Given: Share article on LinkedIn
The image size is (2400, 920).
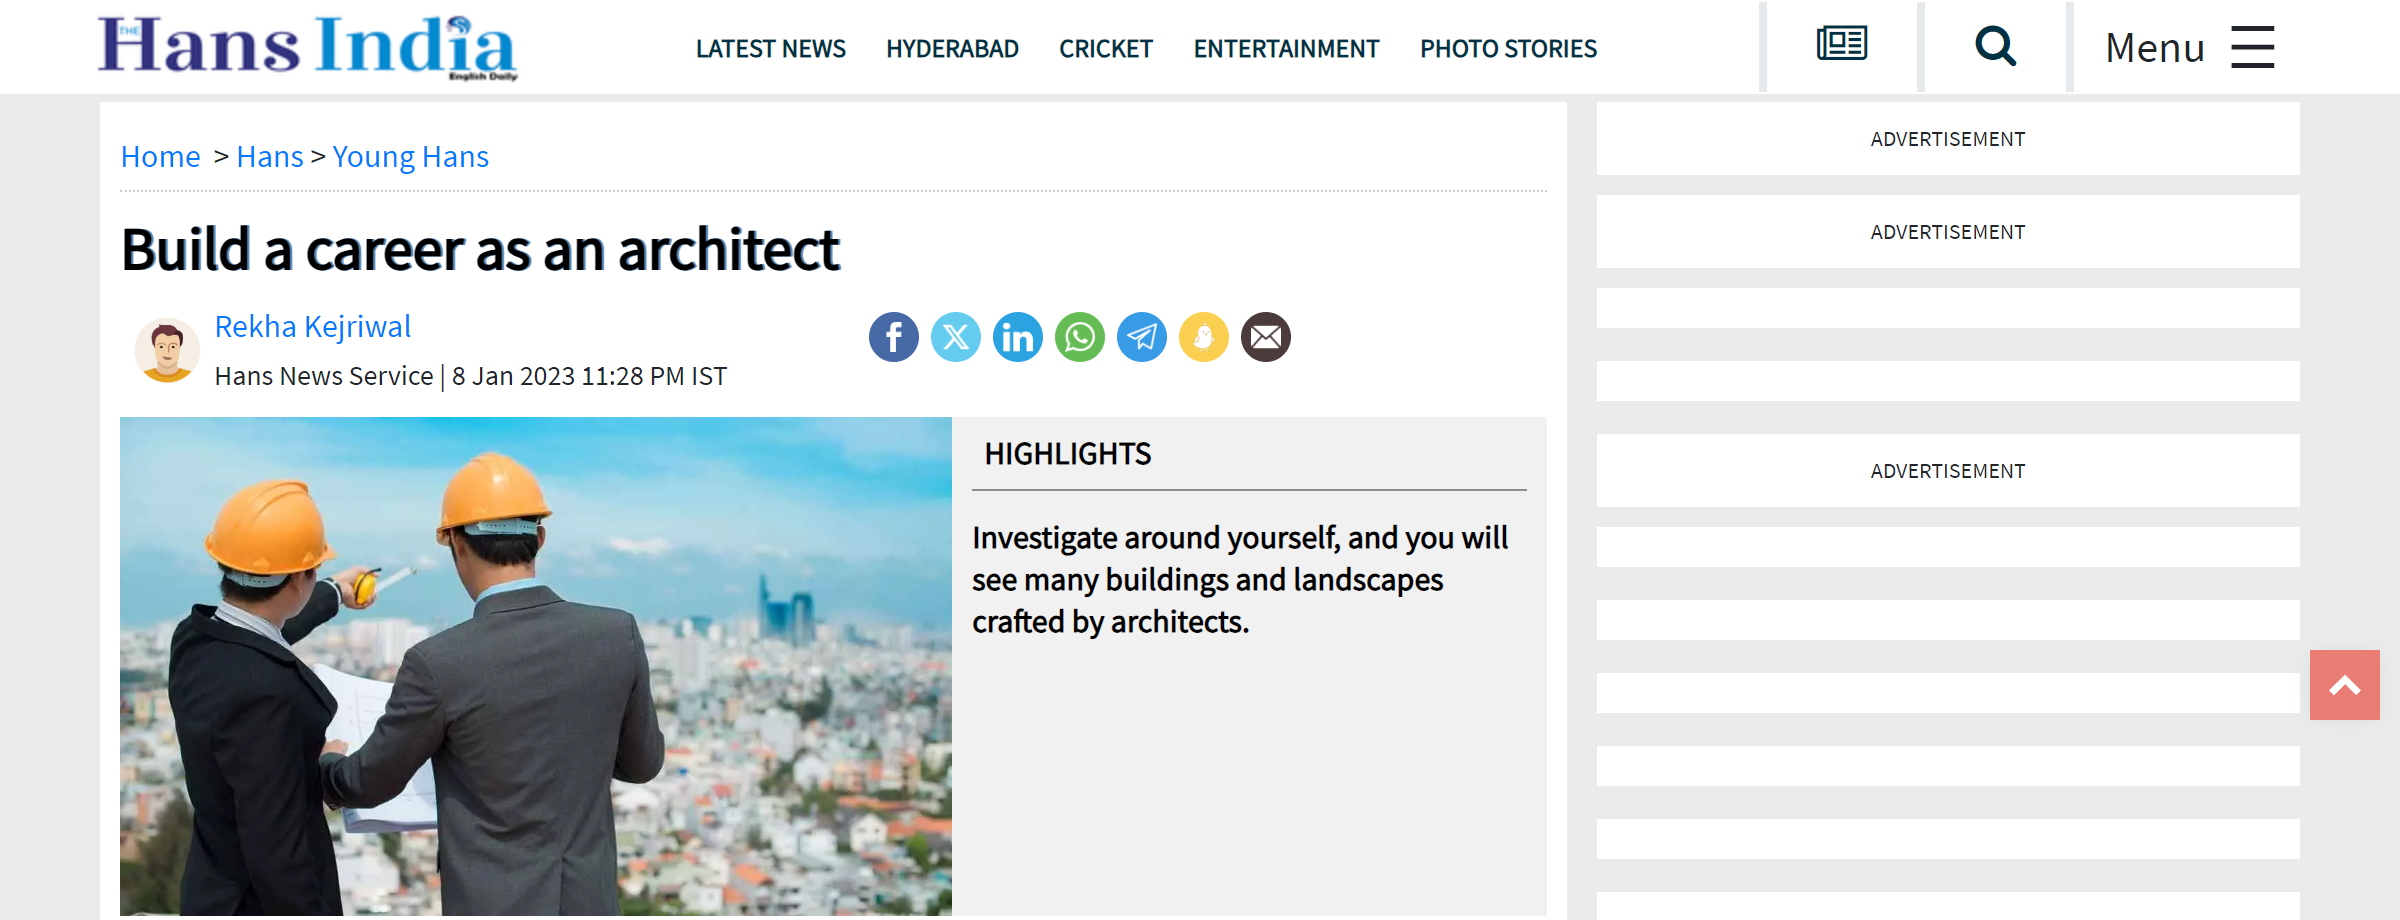Looking at the screenshot, I should pyautogui.click(x=1018, y=337).
